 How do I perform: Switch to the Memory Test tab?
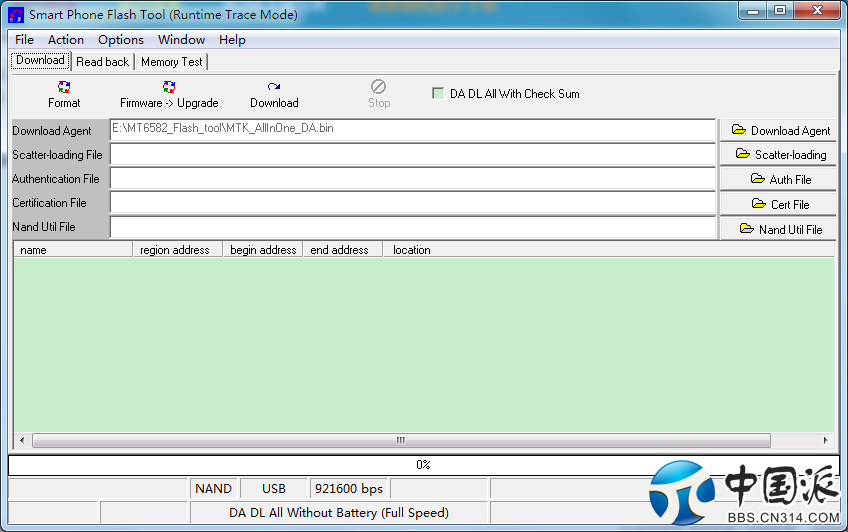click(x=171, y=62)
